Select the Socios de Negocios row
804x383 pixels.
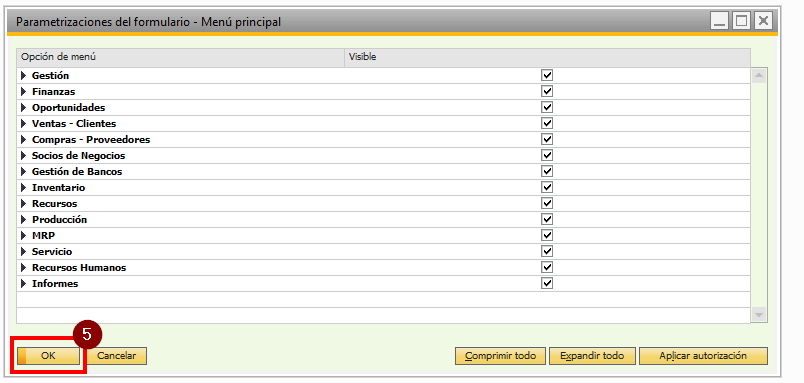point(384,156)
